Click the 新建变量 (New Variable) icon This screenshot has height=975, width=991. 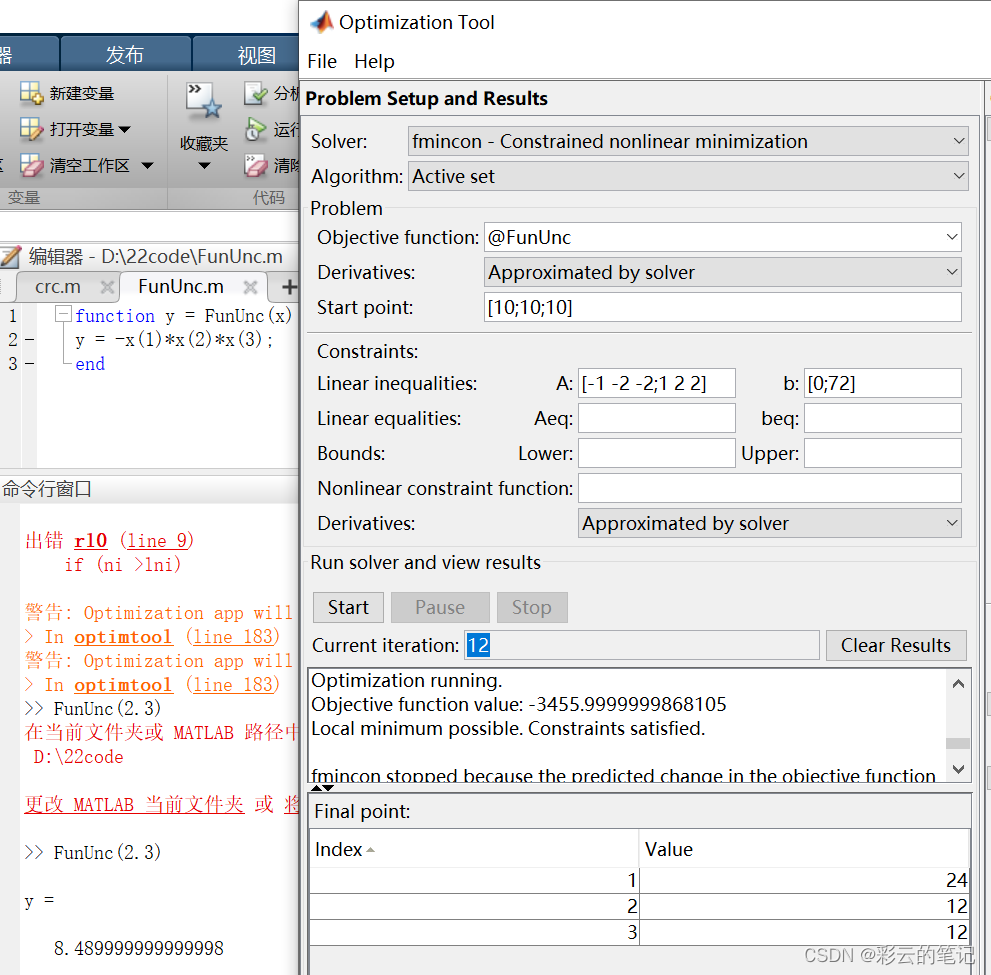[x=33, y=92]
